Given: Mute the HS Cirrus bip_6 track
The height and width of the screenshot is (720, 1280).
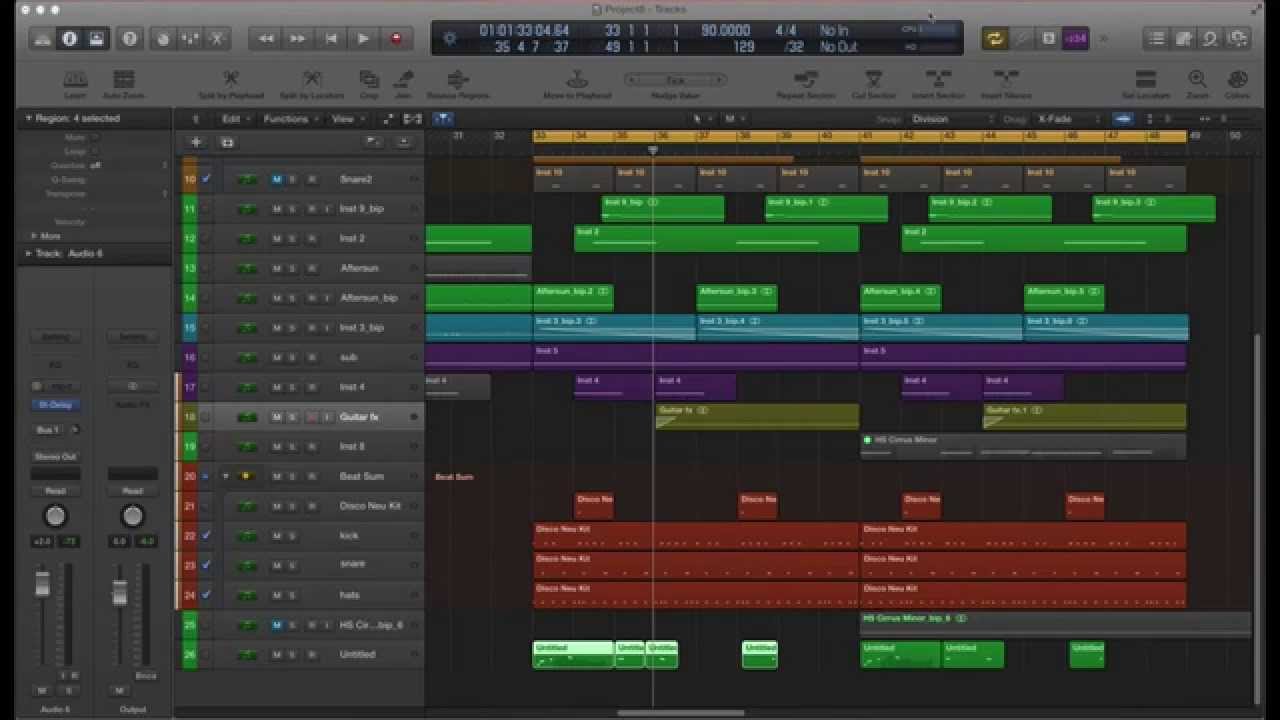Looking at the screenshot, I should [x=277, y=625].
